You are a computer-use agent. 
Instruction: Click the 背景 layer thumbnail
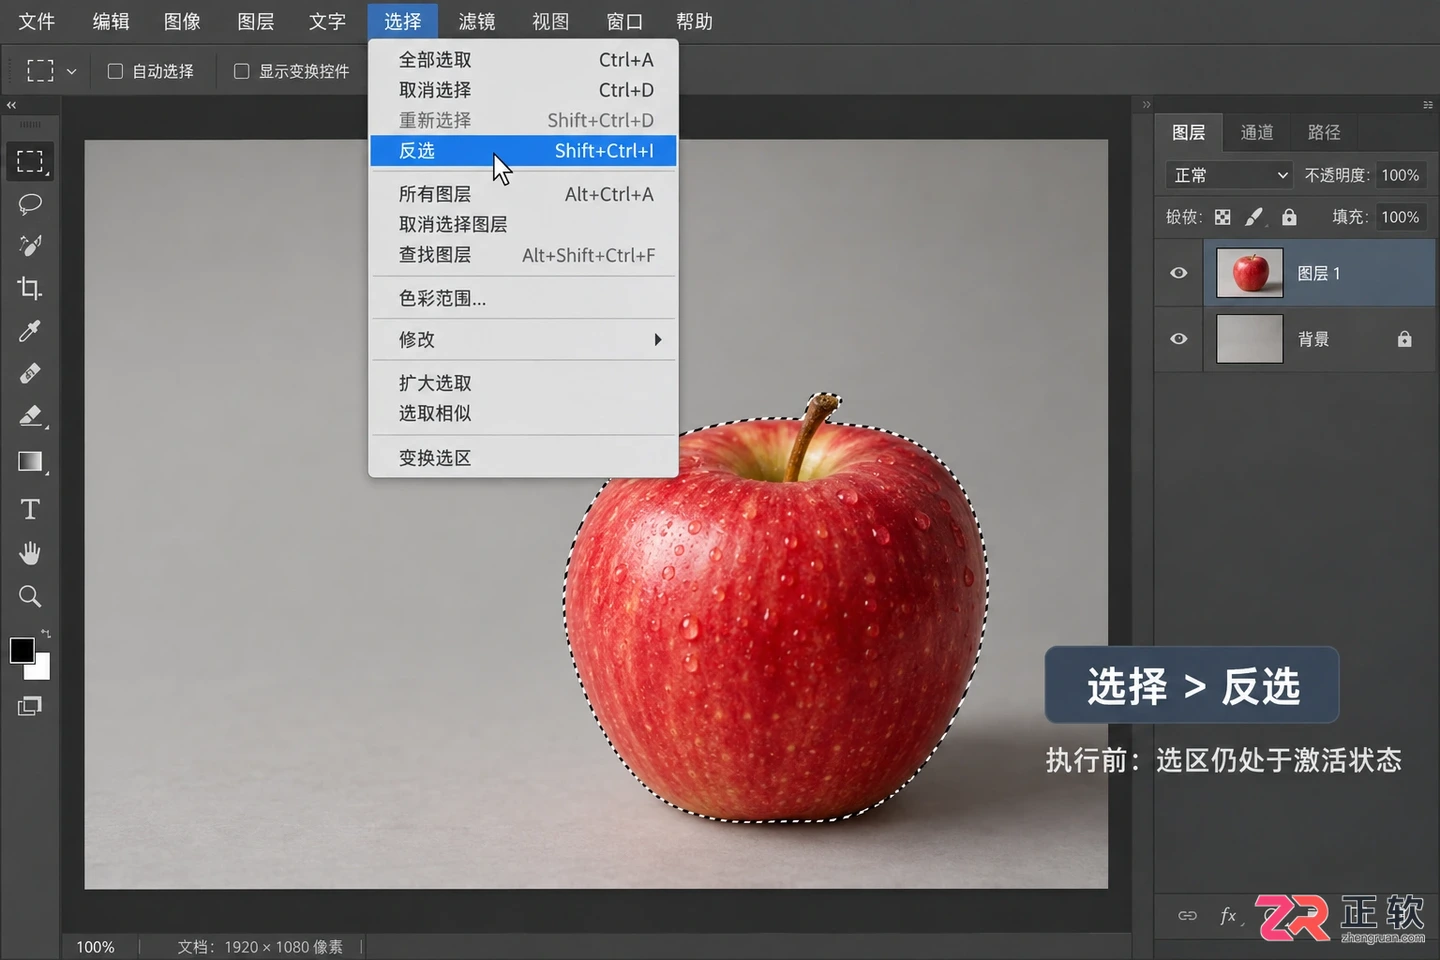(x=1250, y=339)
